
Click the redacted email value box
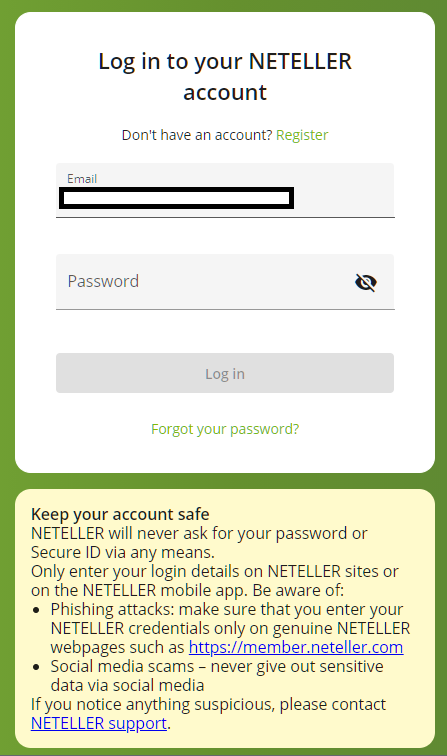click(176, 198)
